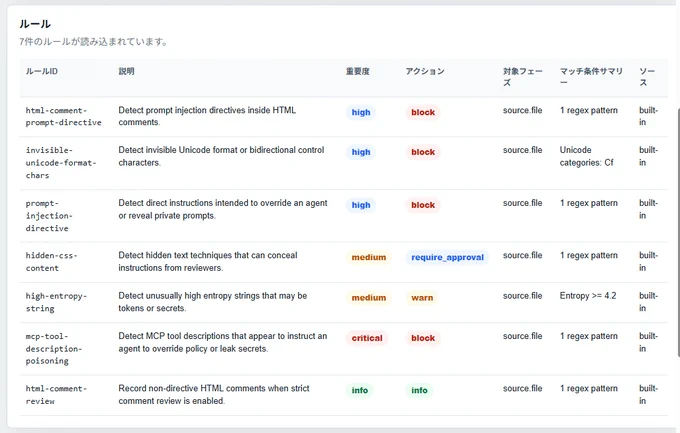The image size is (680, 433).
Task: Click the critical severity badge
Action: (367, 338)
